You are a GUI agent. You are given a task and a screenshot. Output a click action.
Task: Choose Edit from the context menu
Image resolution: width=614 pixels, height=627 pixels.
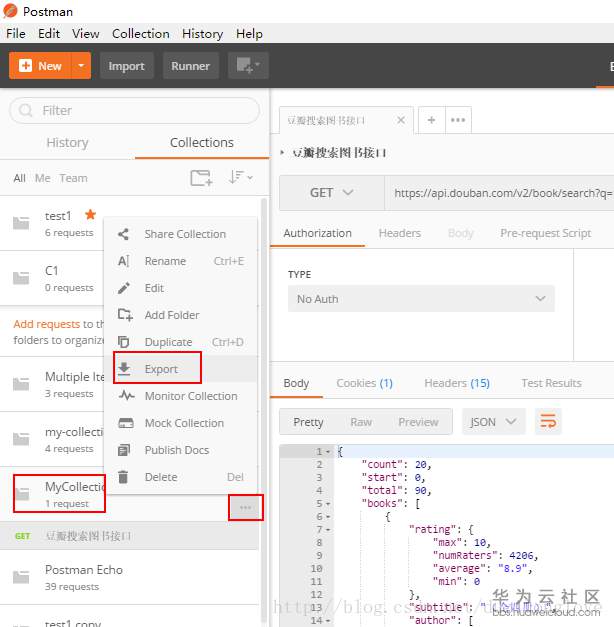181,288
